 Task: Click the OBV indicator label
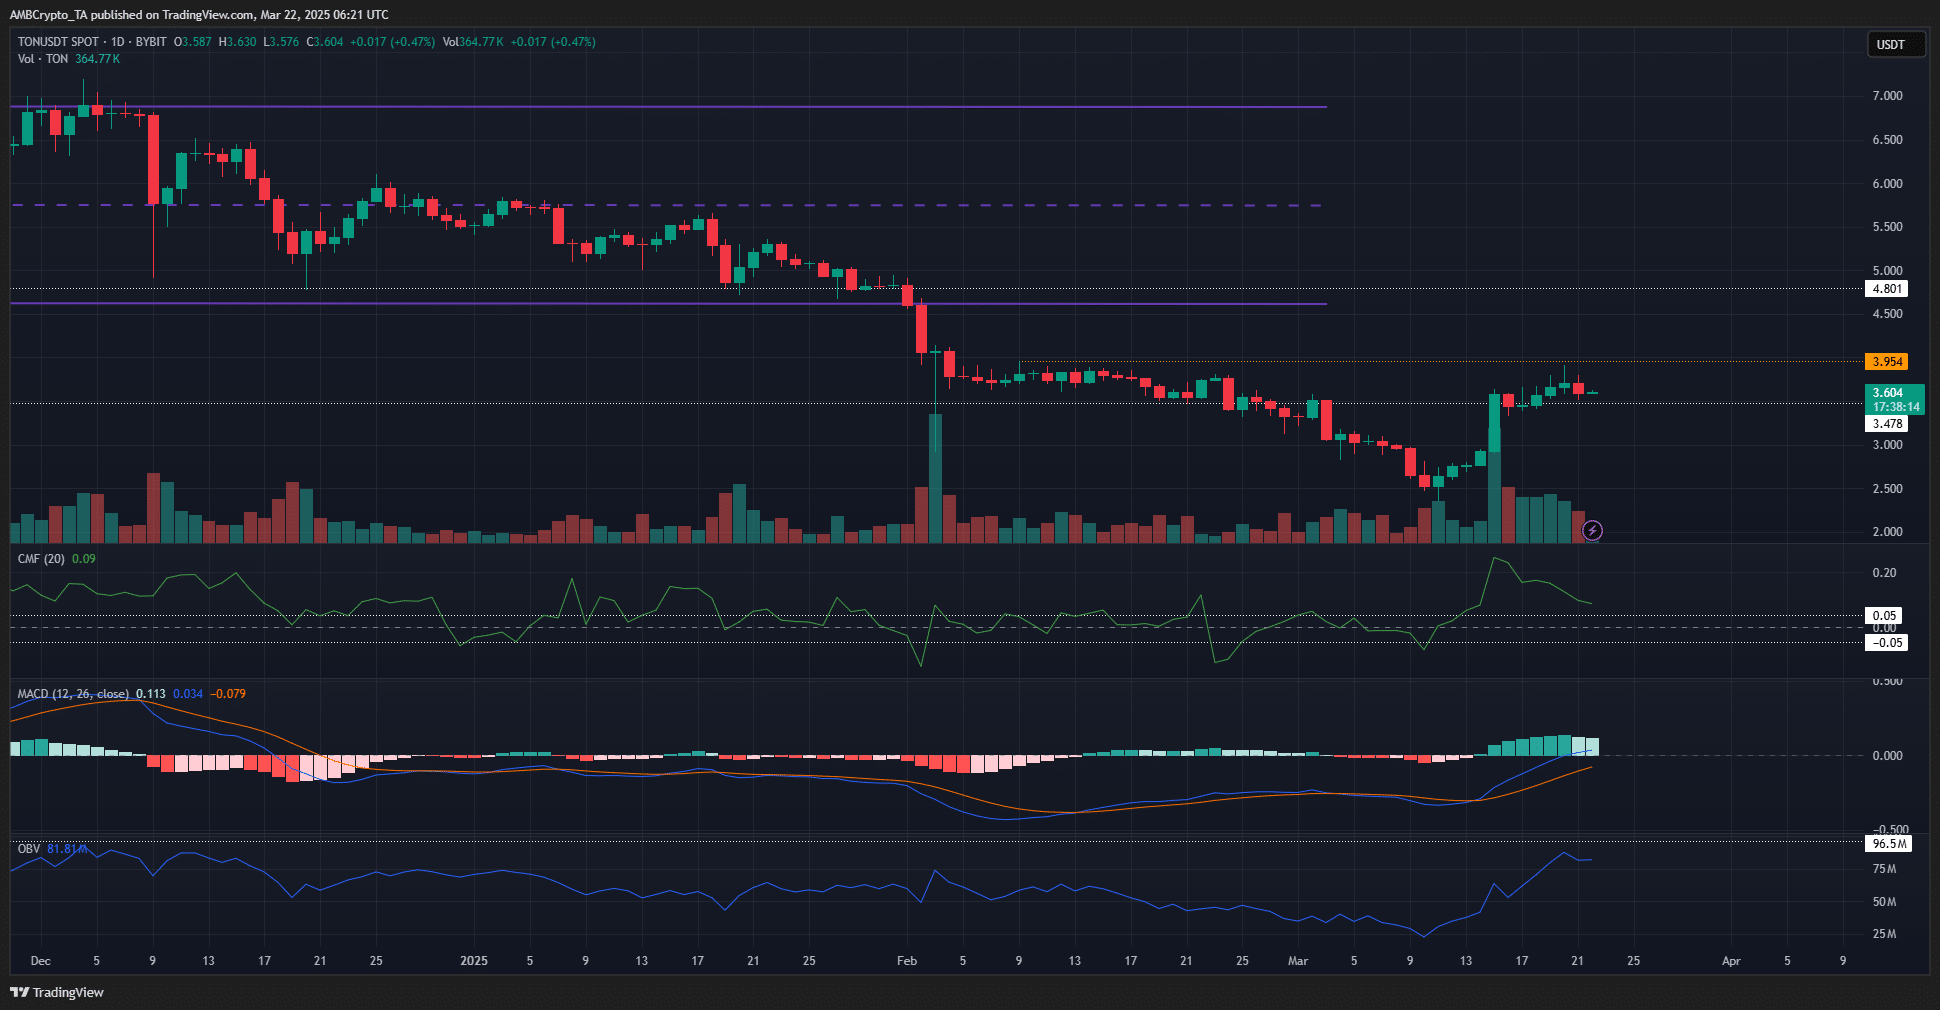click(27, 848)
